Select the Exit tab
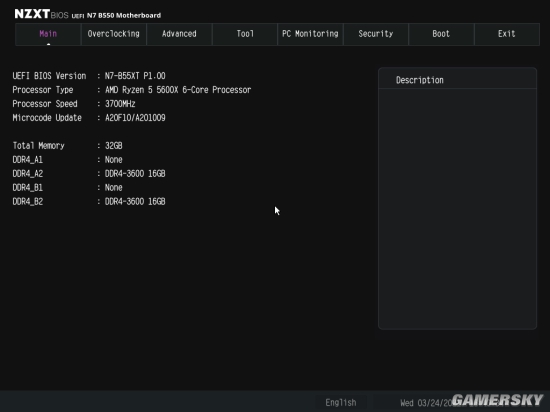 (x=507, y=34)
